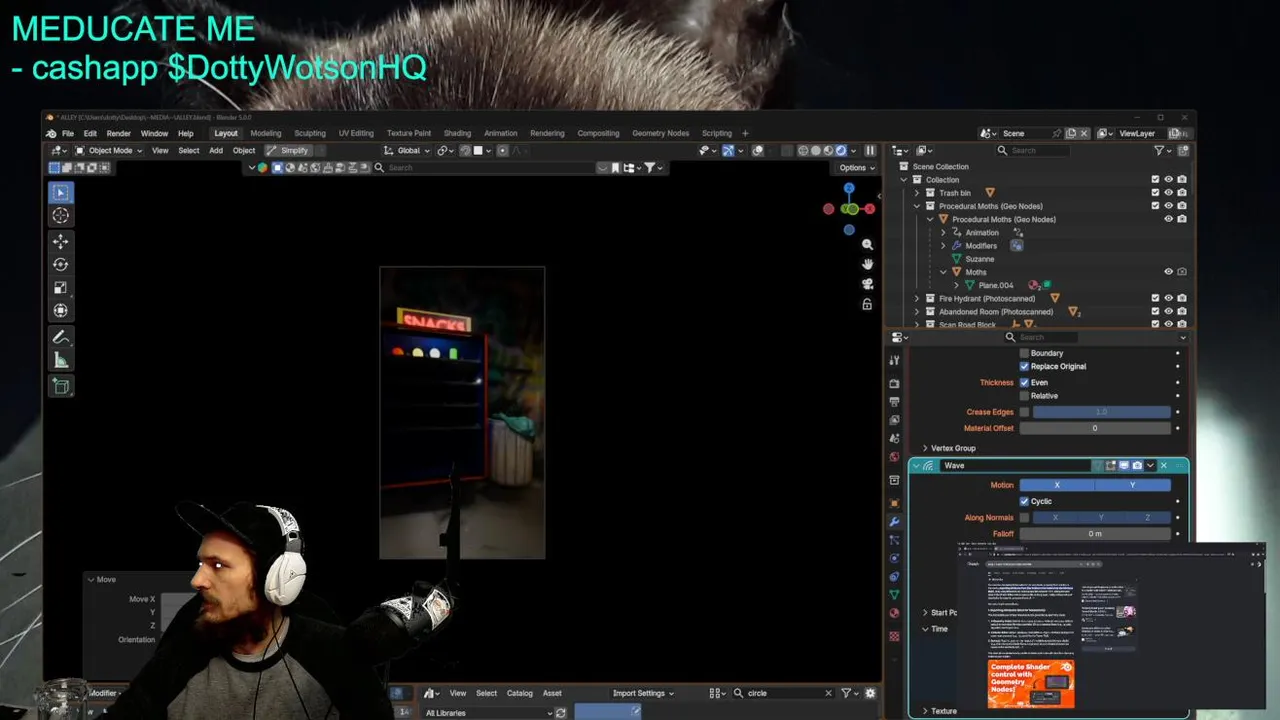1280x720 pixels.
Task: Enable the Boundary checkbox
Action: 1024,353
